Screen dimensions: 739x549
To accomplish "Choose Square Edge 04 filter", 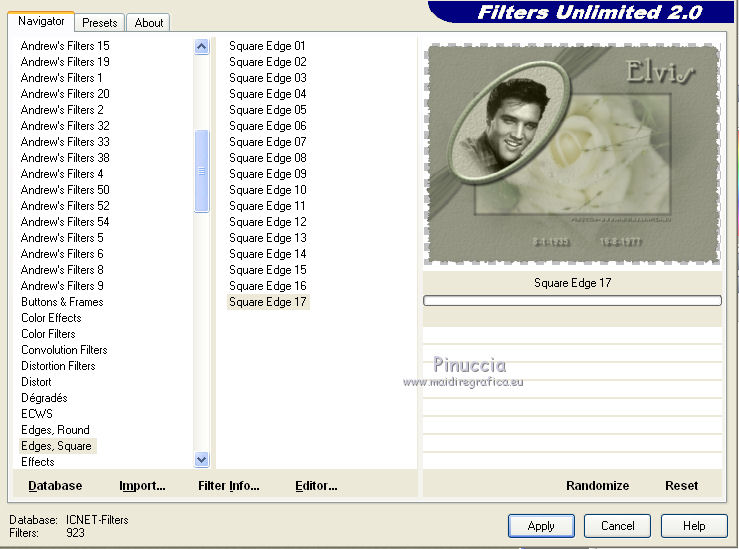I will [267, 94].
